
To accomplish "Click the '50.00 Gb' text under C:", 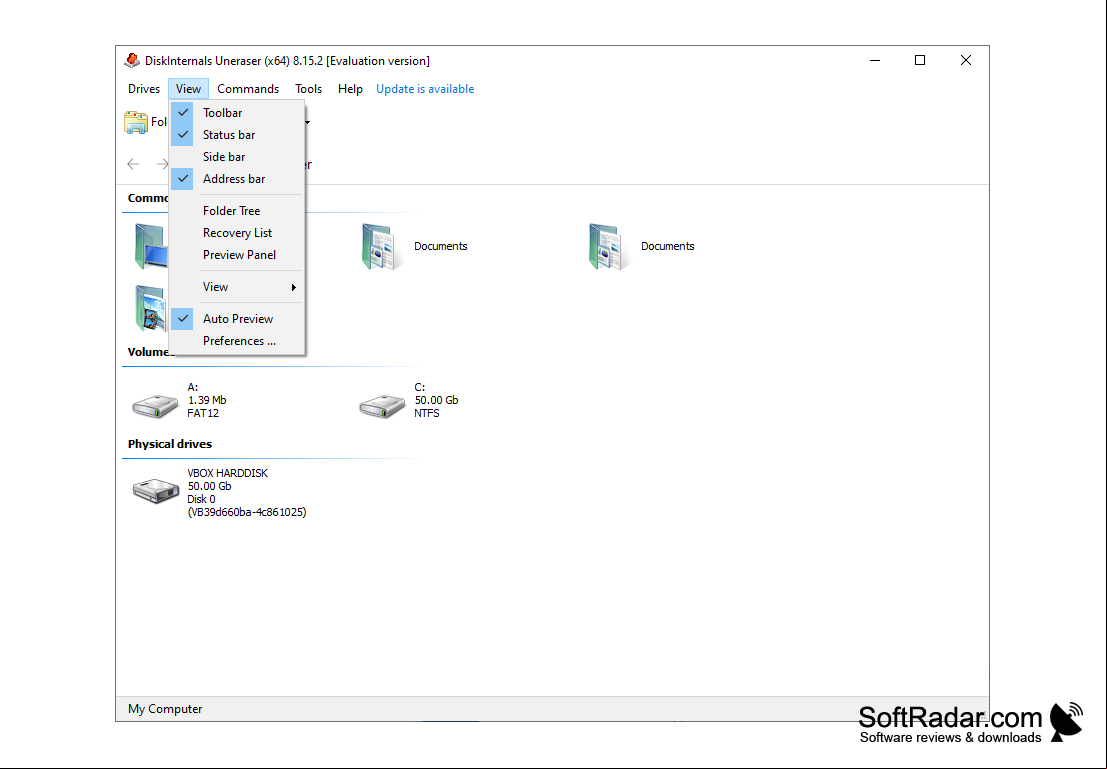I will [x=436, y=400].
